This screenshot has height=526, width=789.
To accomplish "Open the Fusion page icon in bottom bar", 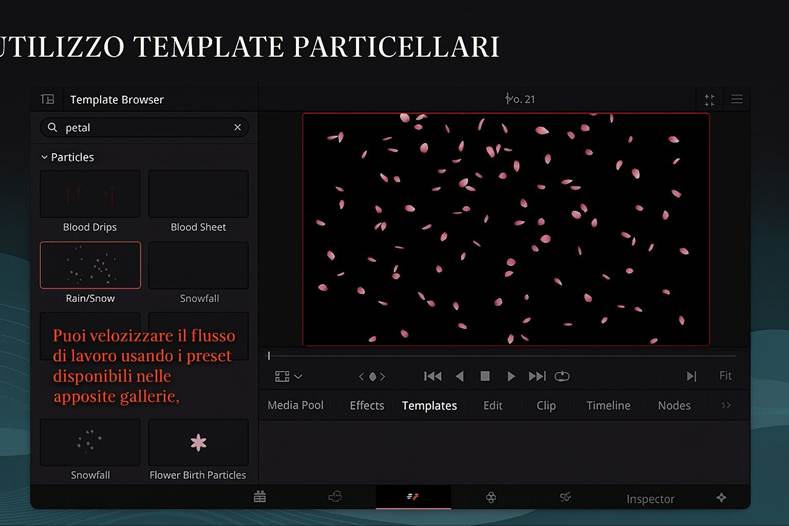I will click(x=565, y=497).
